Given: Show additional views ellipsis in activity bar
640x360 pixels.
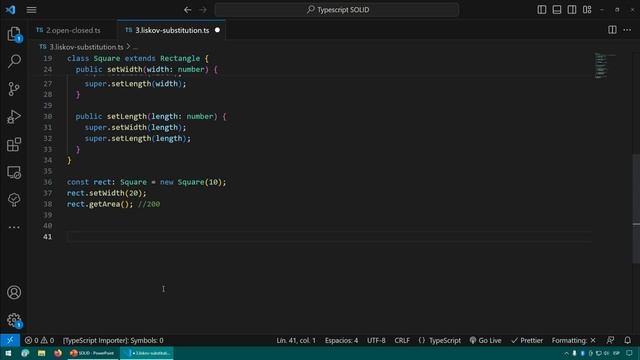Looking at the screenshot, I should tap(14, 227).
